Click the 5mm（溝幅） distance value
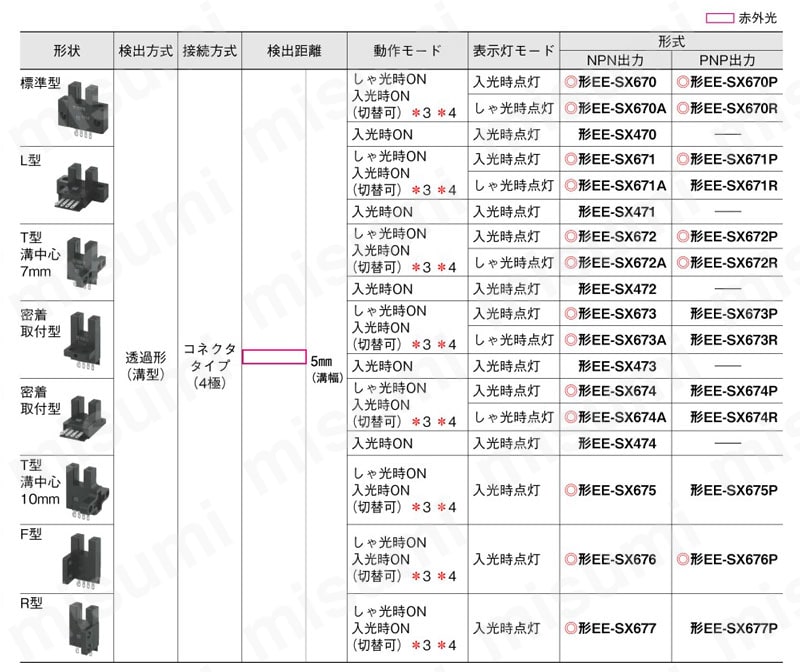 point(327,369)
